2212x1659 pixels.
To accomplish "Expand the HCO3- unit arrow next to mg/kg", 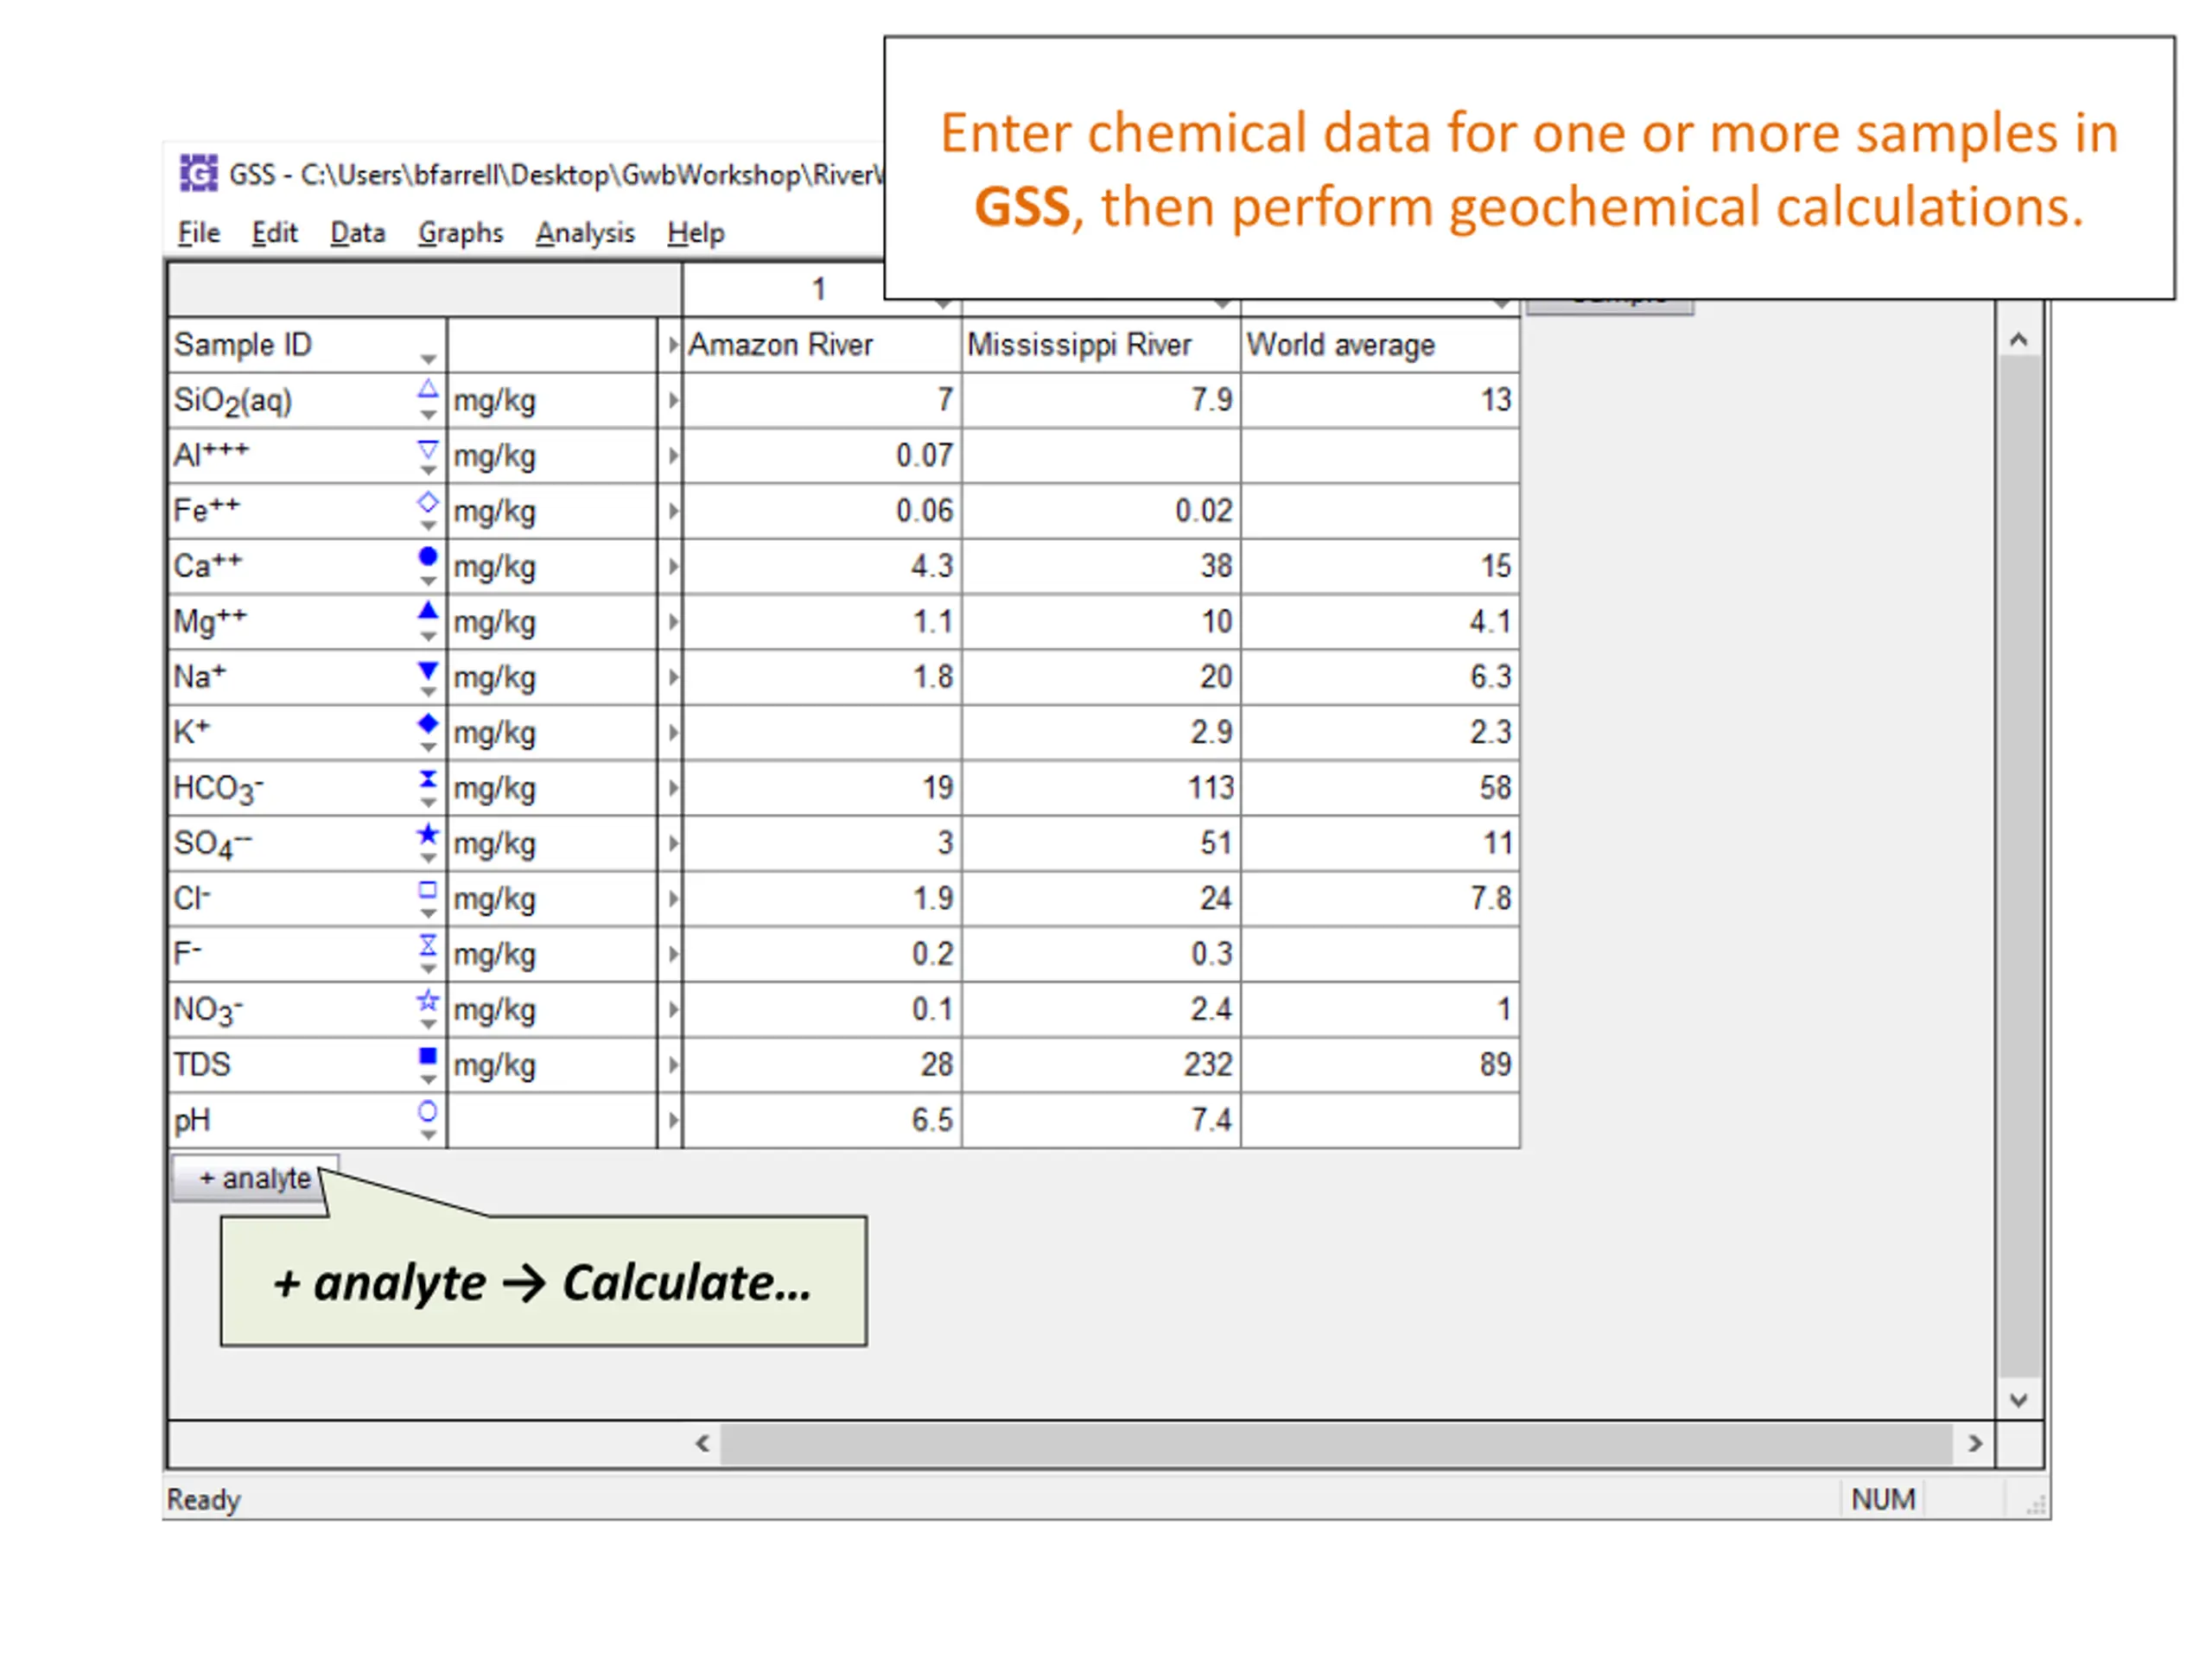I will tap(673, 788).
